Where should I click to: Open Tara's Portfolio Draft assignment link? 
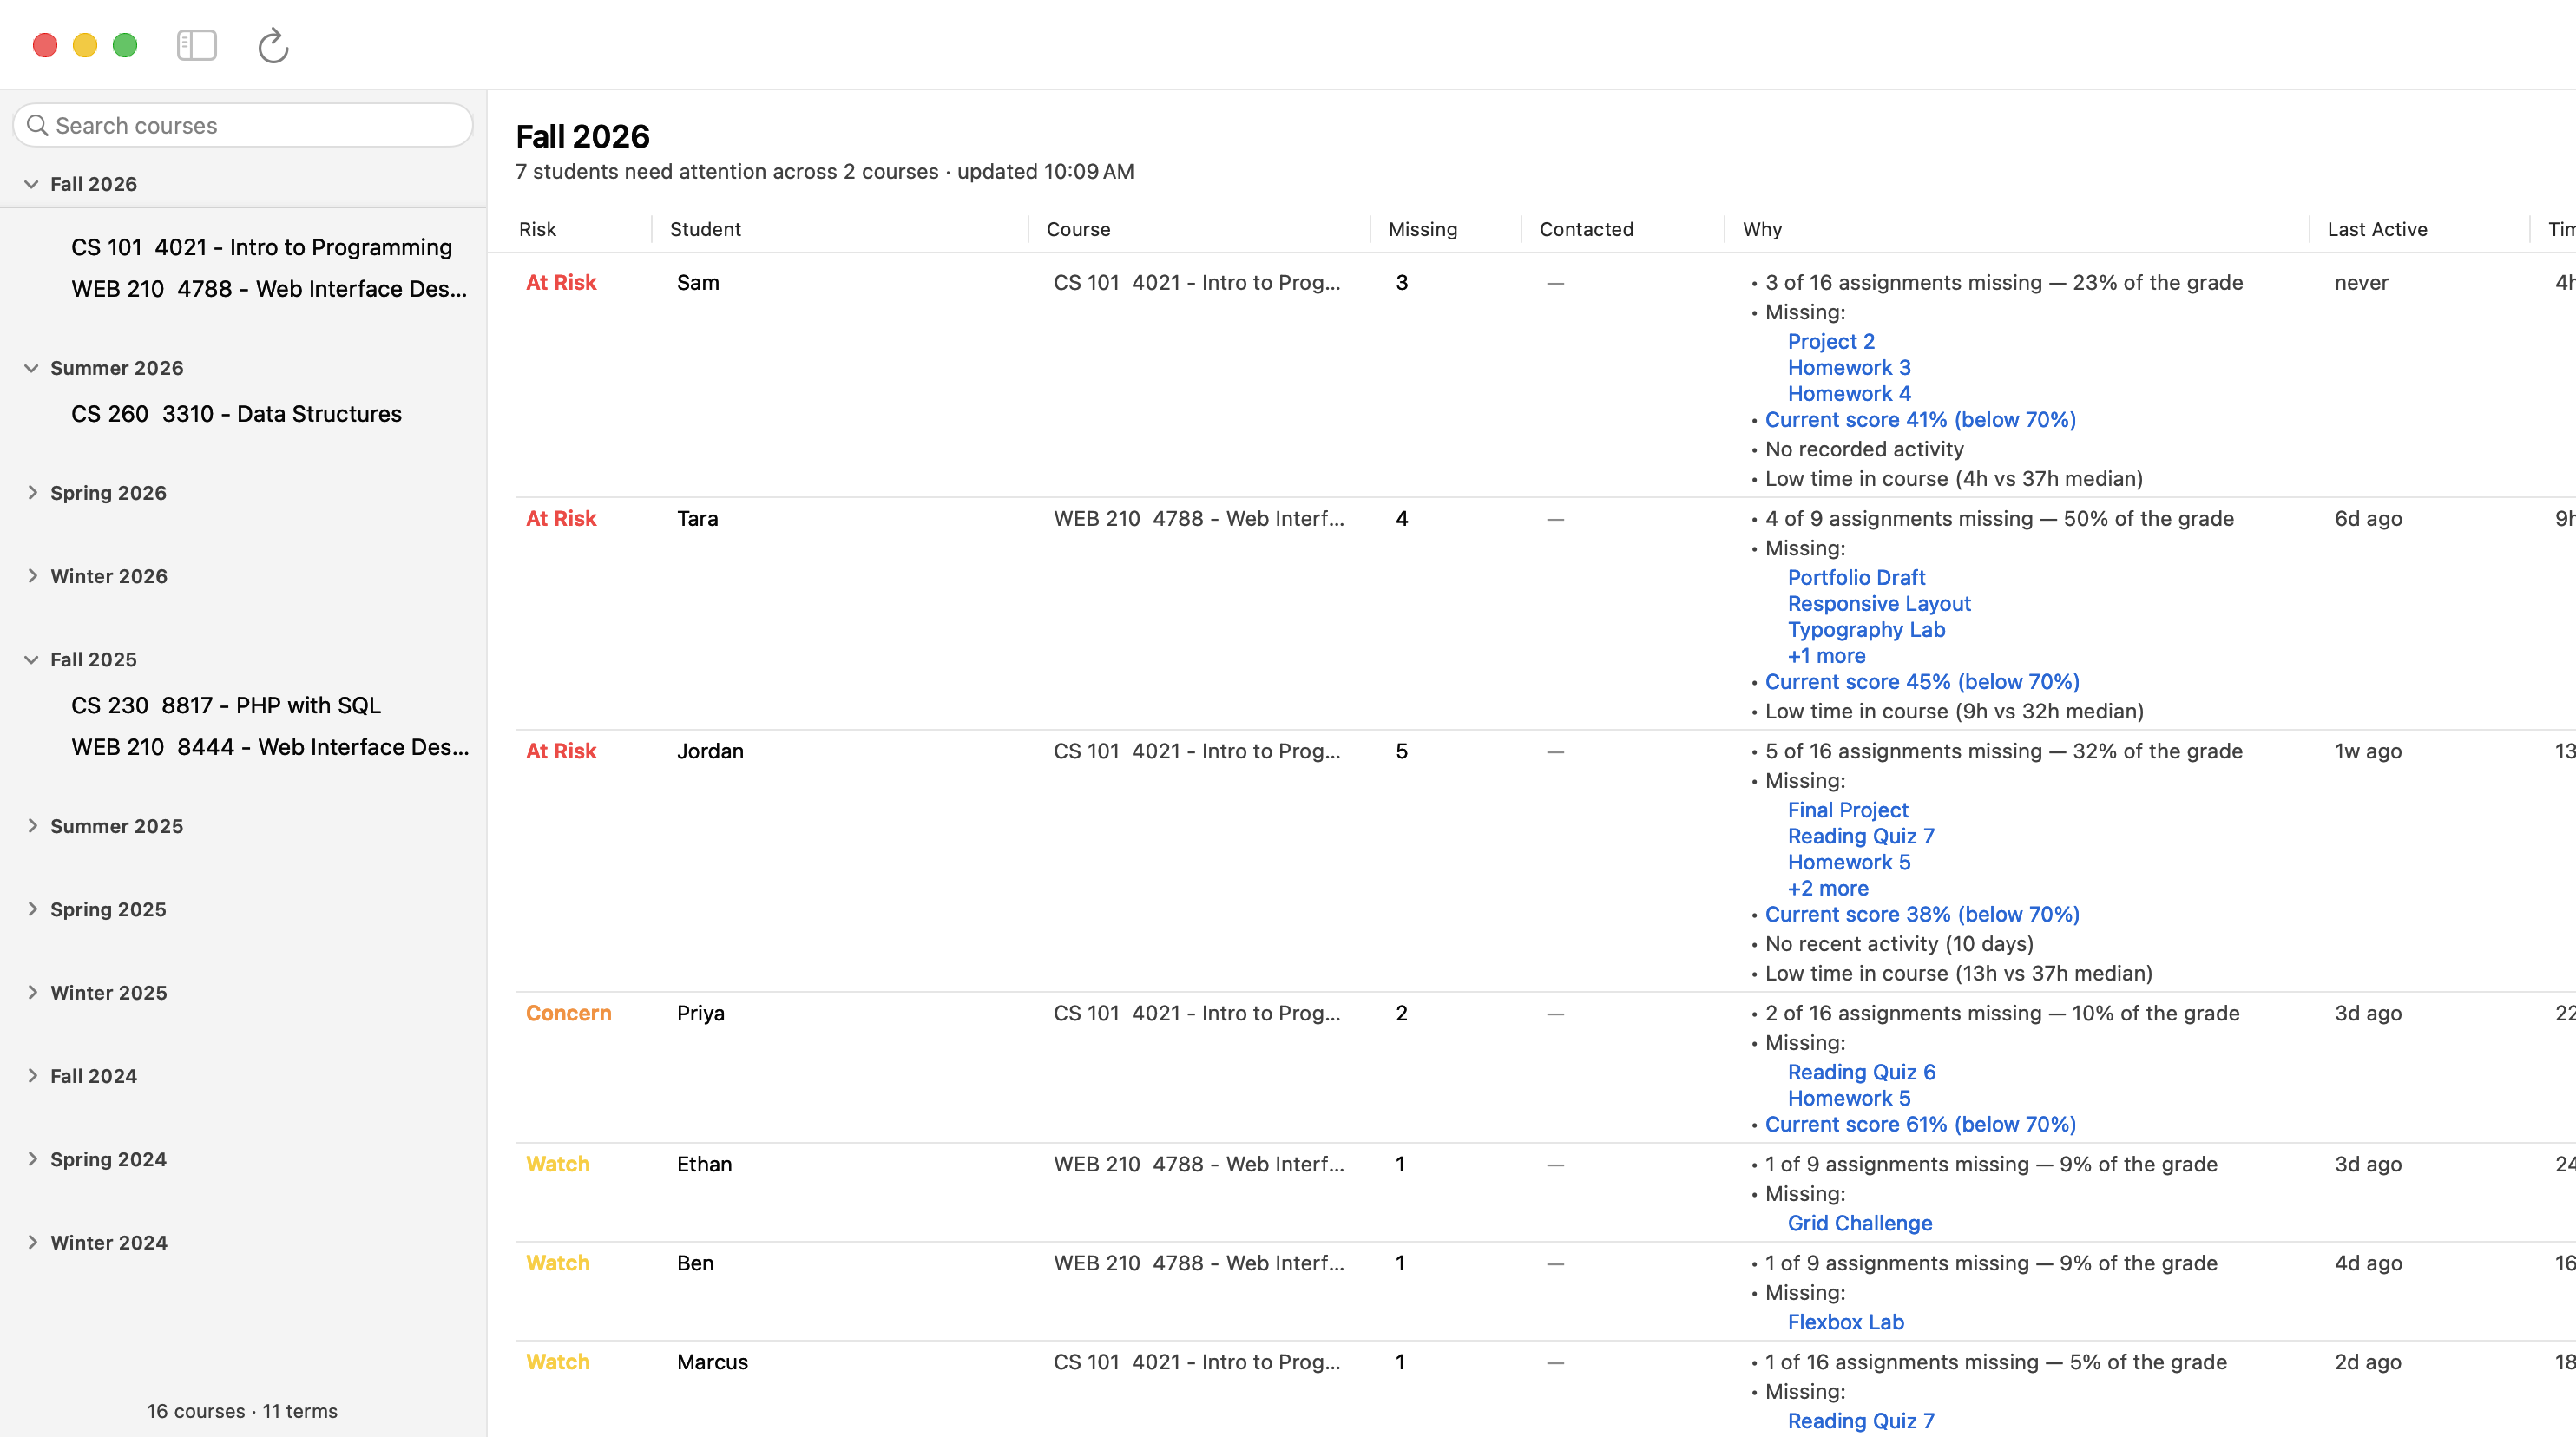[x=1856, y=577]
